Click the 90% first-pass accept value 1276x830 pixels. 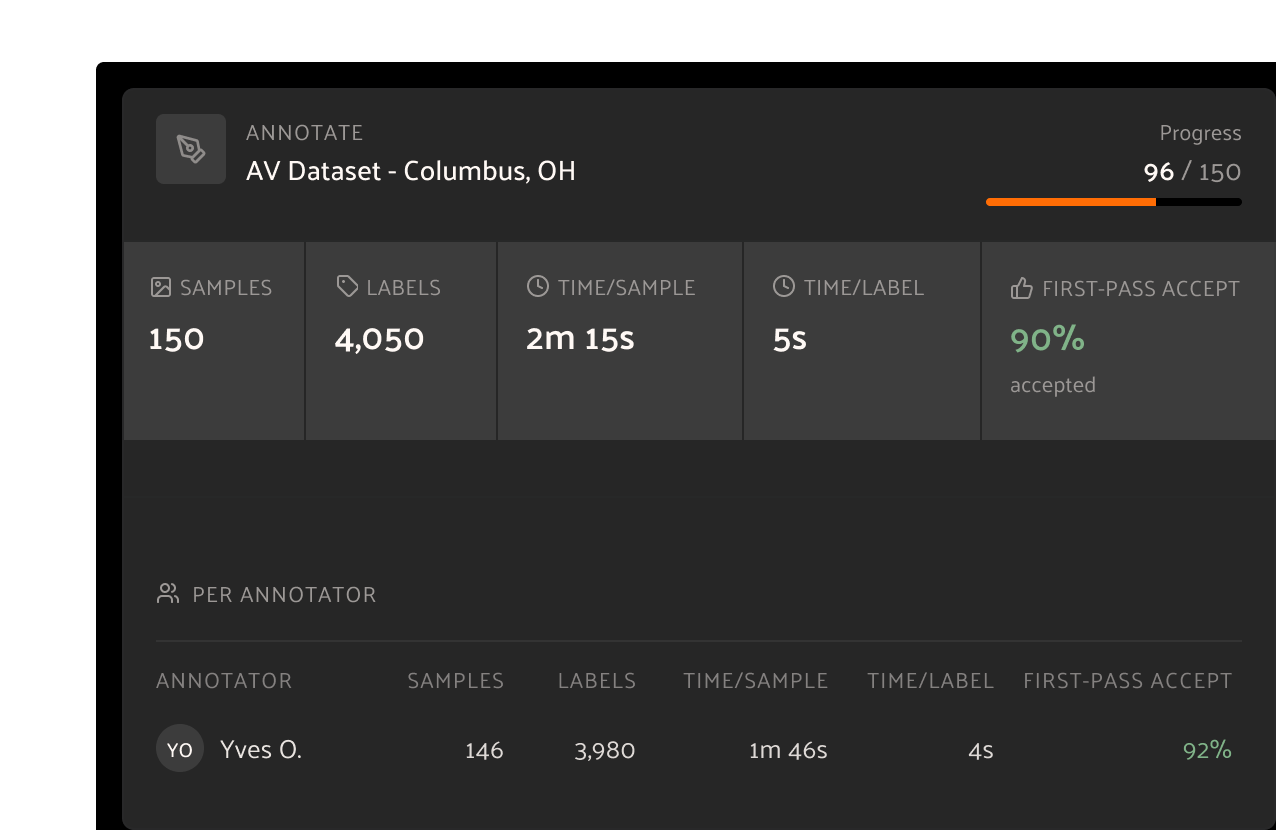coord(1047,340)
